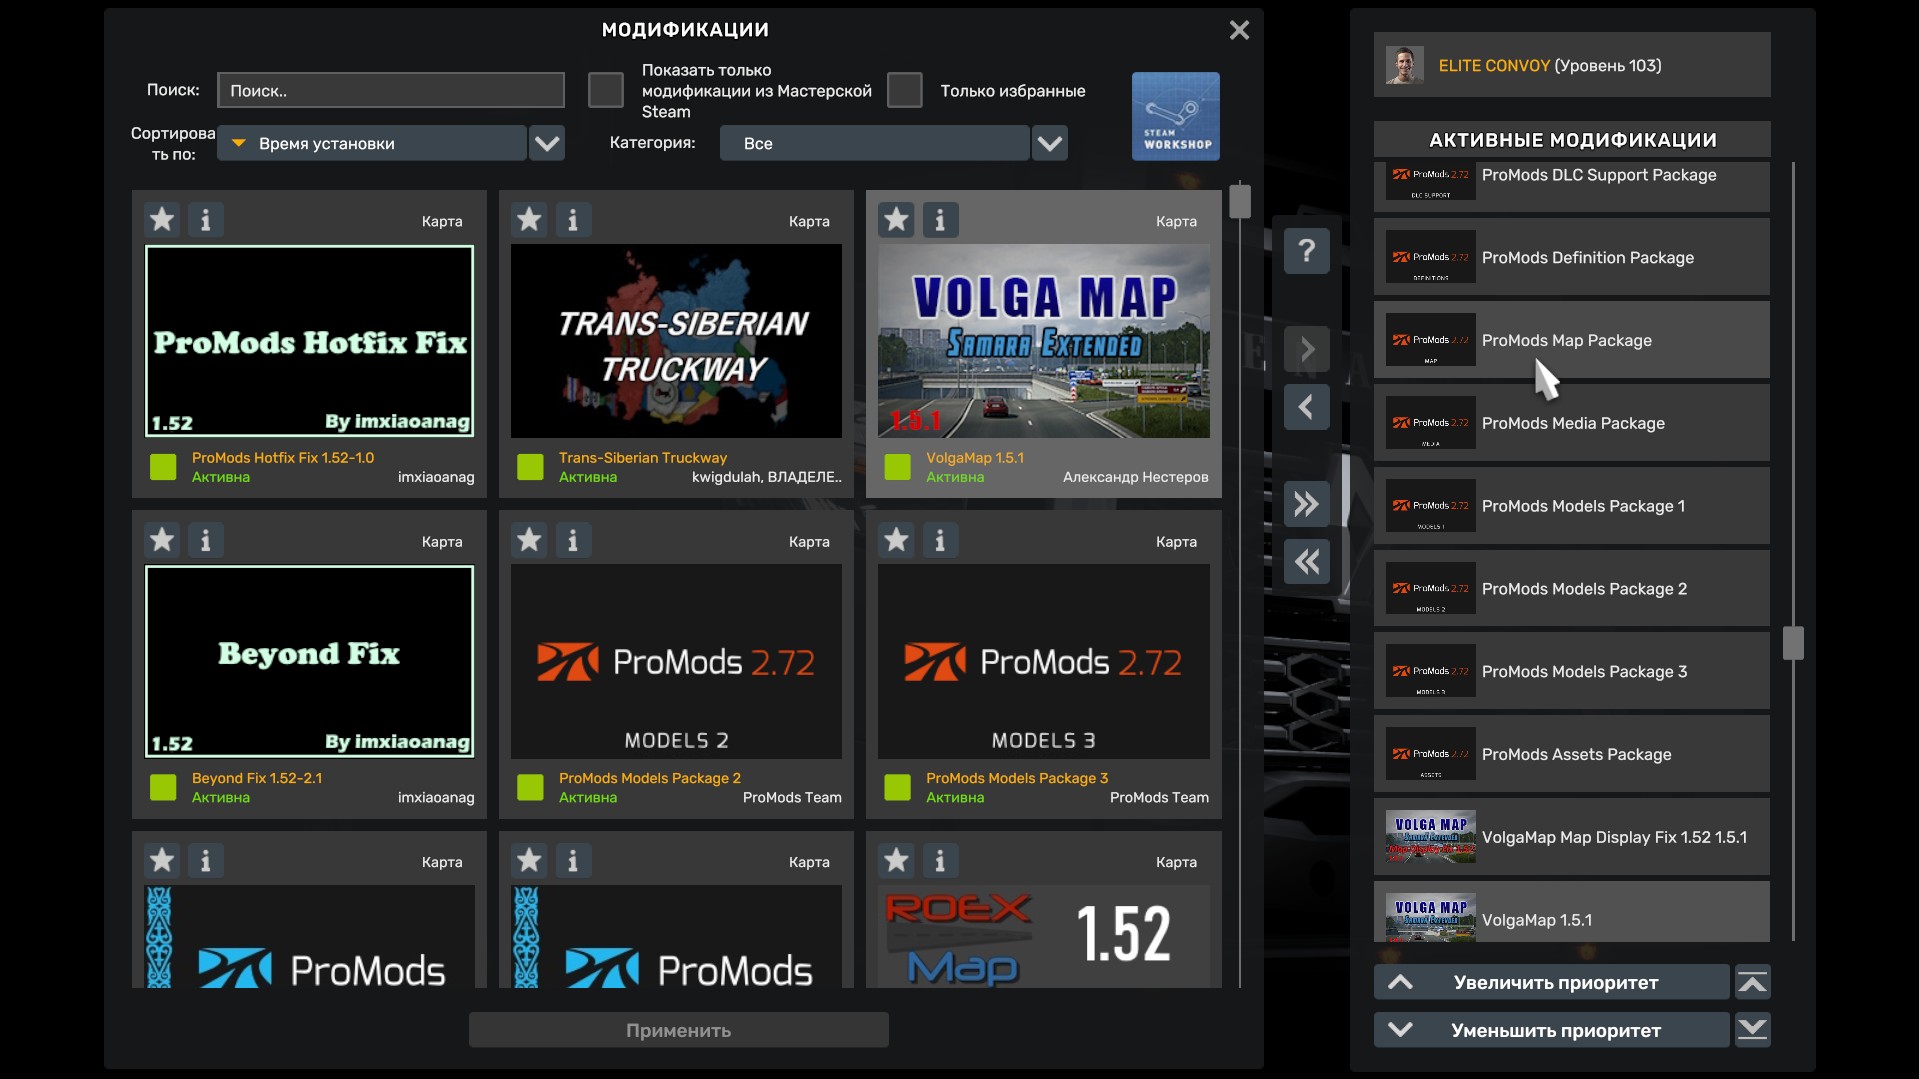Favorite ProMods Models Package 2 card
This screenshot has height=1079, width=1919.
click(529, 540)
